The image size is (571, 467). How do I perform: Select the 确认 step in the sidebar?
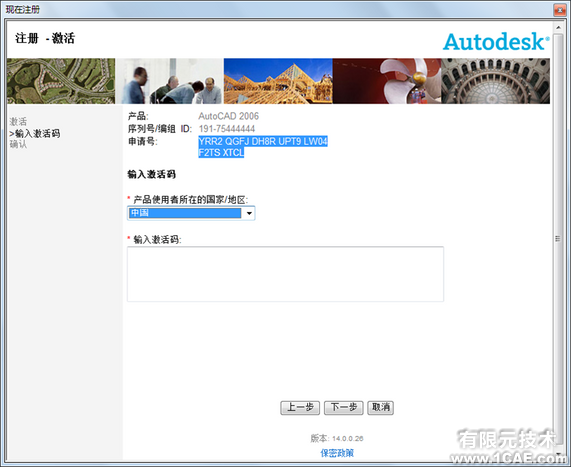(18, 144)
